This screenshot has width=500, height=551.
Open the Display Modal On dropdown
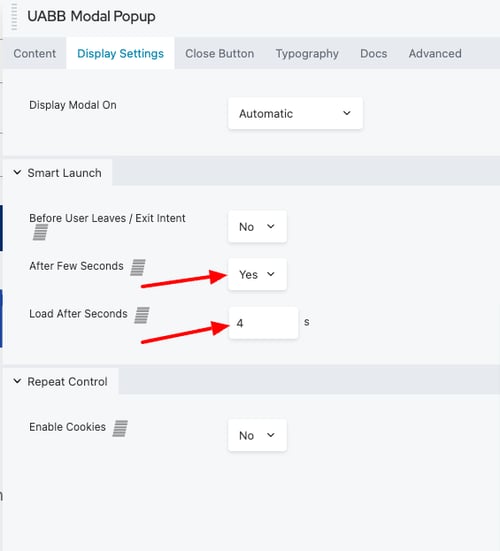tap(296, 114)
